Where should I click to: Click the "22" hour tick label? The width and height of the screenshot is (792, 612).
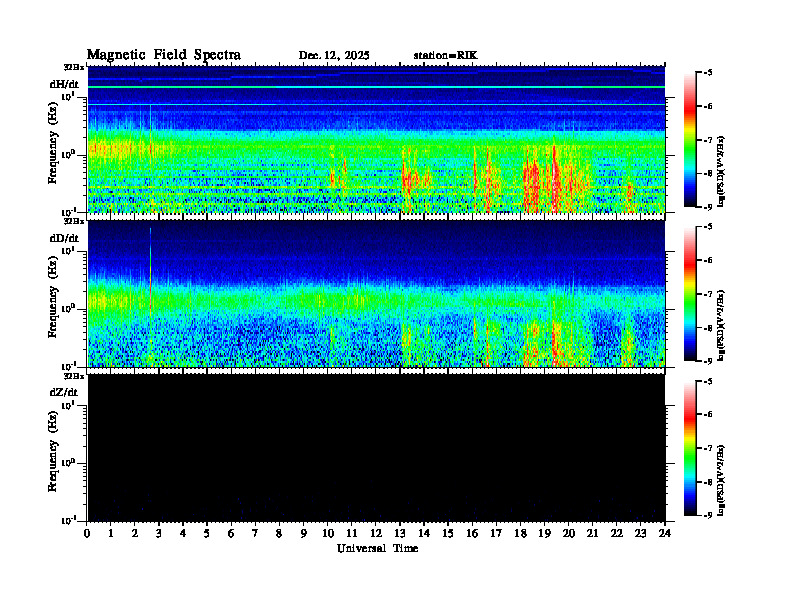click(x=617, y=534)
